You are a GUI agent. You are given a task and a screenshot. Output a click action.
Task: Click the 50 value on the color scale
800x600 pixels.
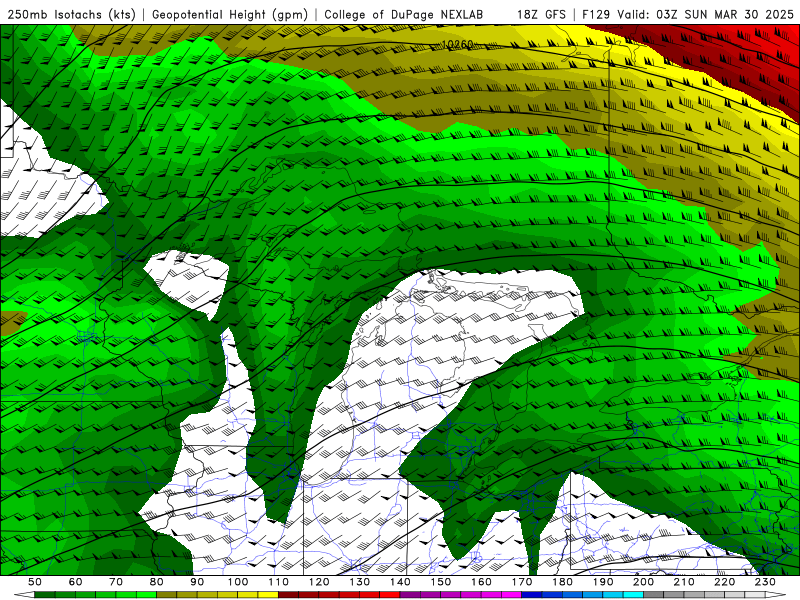click(35, 582)
